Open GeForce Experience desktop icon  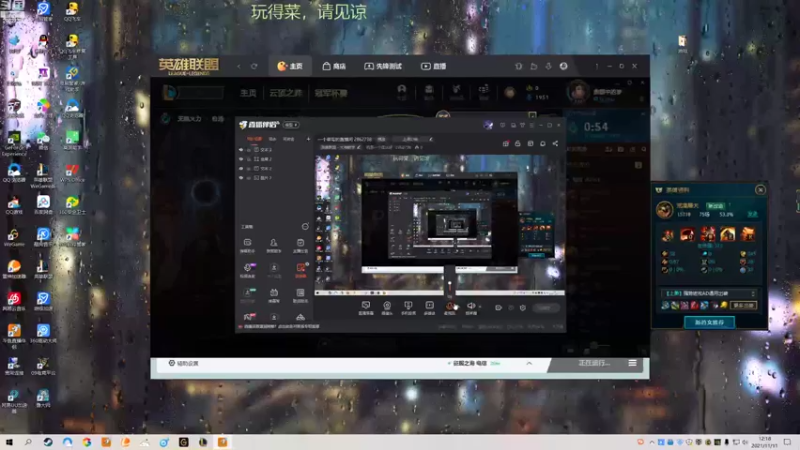[x=14, y=143]
